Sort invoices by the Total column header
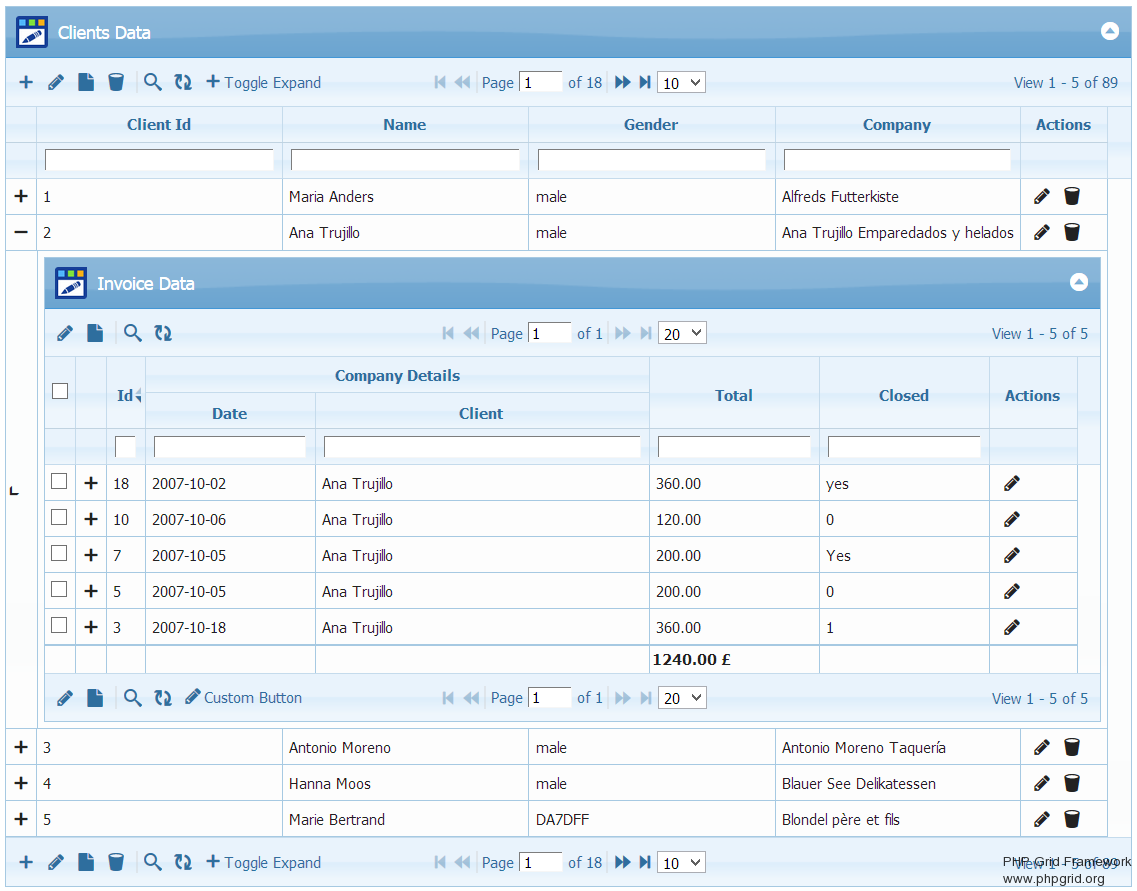Image resolution: width=1137 pixels, height=891 pixels. click(733, 396)
